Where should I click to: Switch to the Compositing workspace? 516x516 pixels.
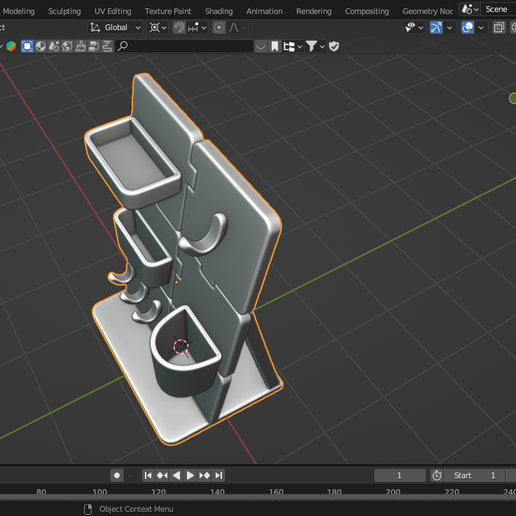[367, 11]
